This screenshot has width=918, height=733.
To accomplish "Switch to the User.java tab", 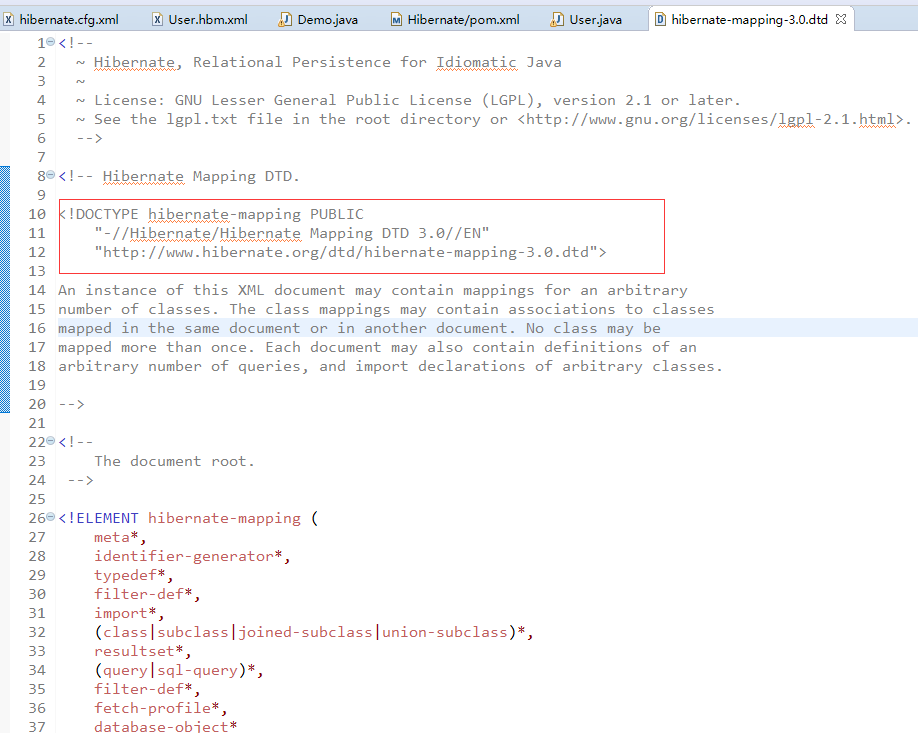I will (x=587, y=19).
